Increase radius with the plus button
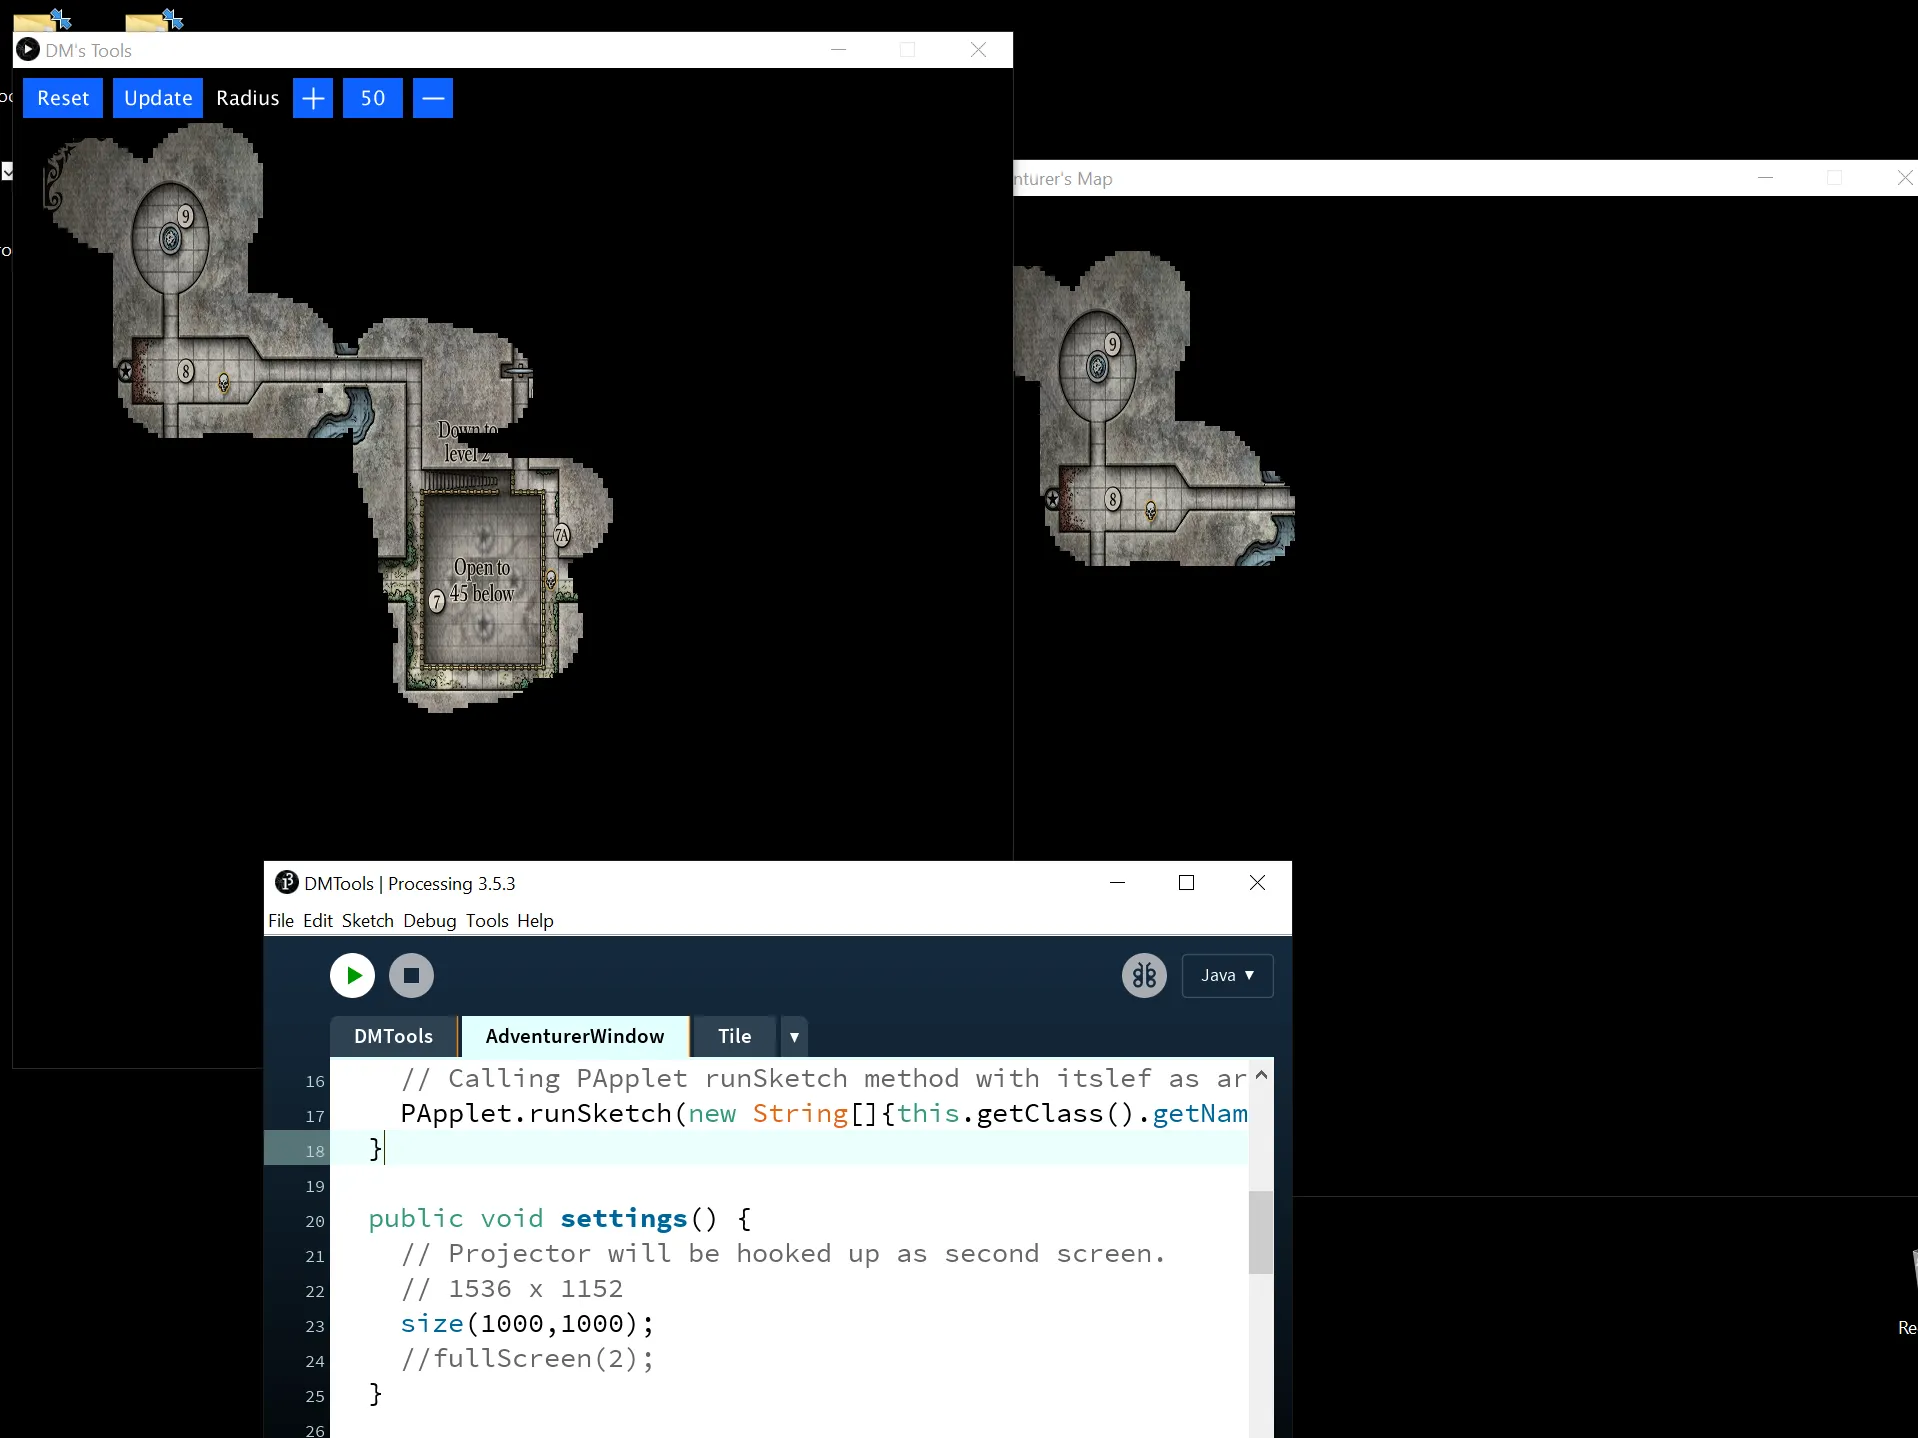 point(313,98)
